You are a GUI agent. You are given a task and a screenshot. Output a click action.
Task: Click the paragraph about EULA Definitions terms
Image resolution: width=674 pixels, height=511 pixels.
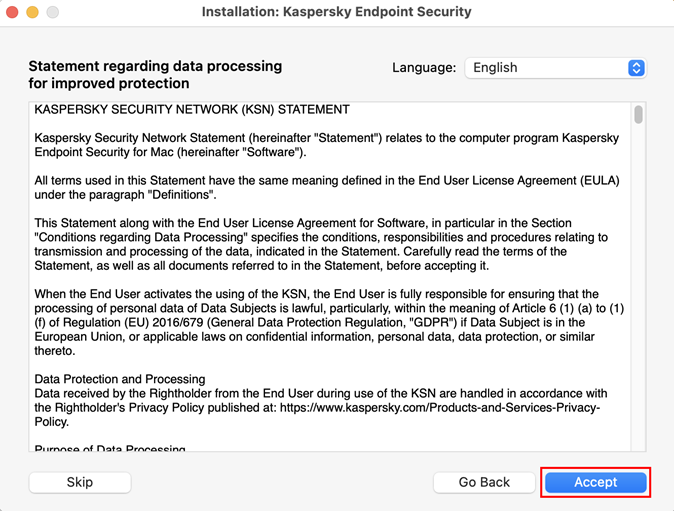(327, 187)
